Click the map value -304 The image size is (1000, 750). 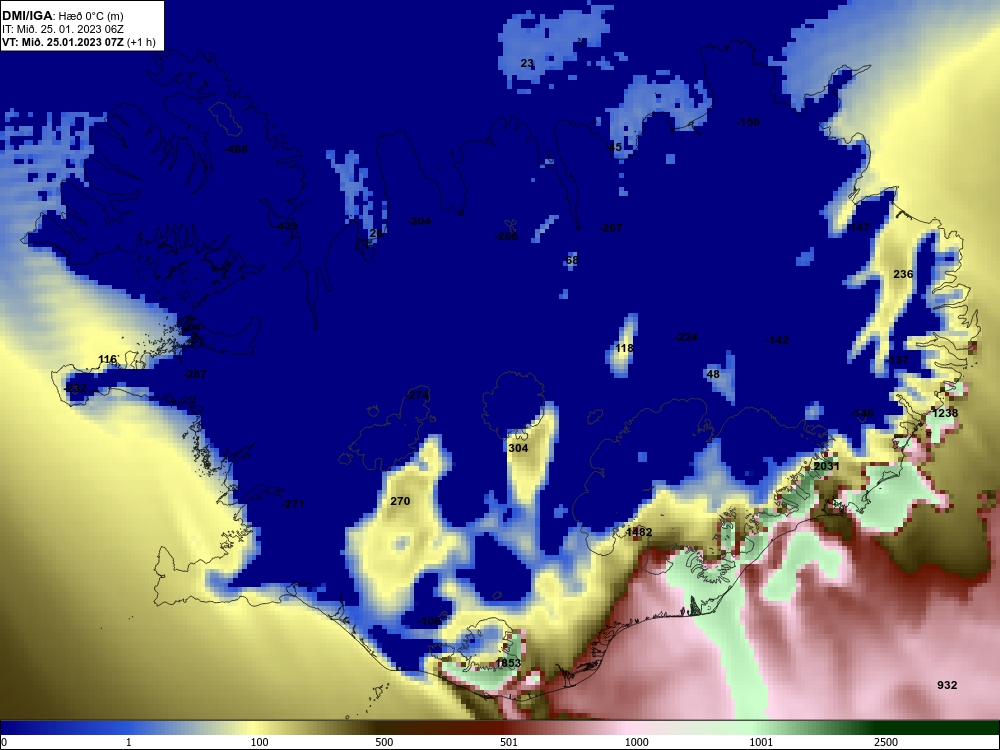coord(419,221)
